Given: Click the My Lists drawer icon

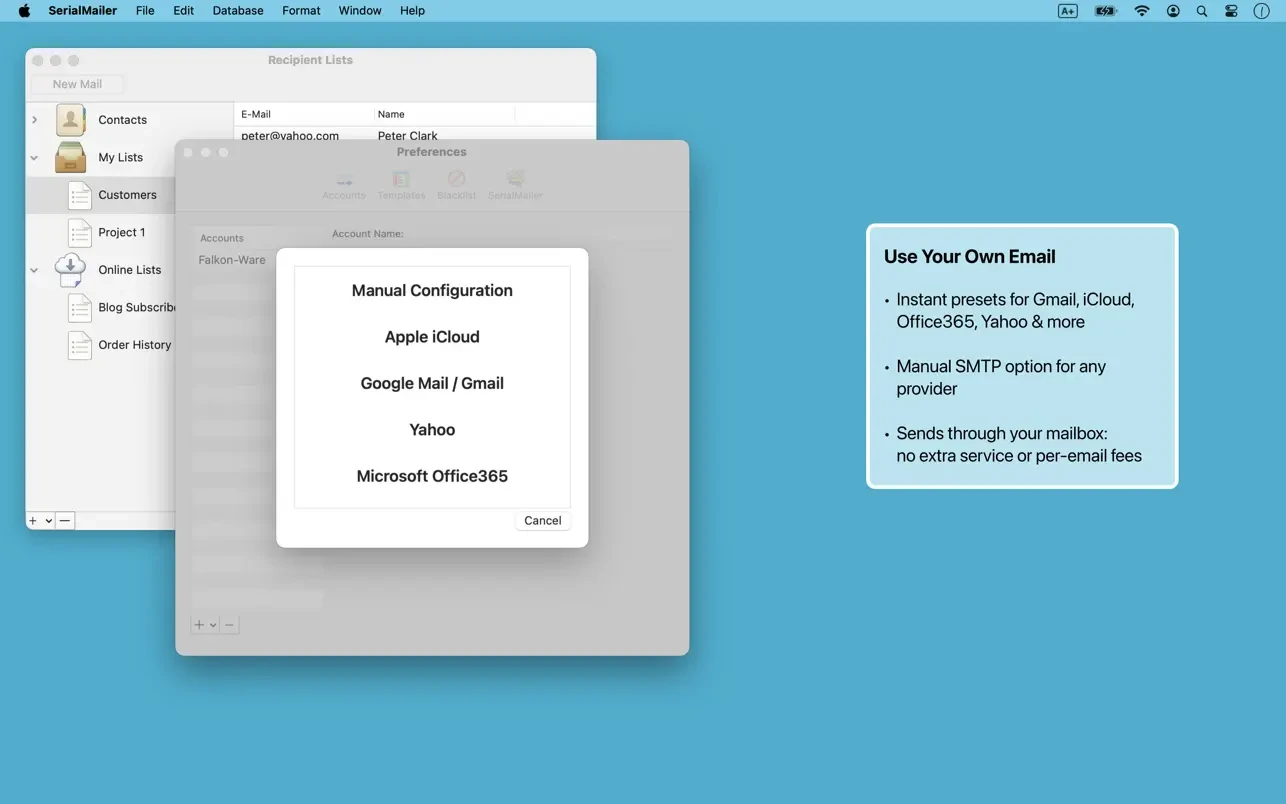Looking at the screenshot, I should (71, 157).
